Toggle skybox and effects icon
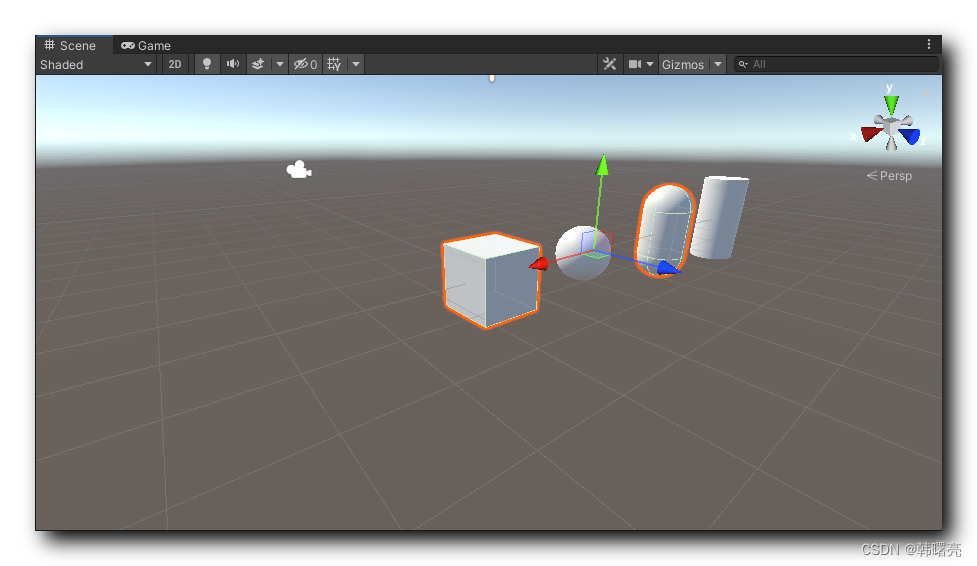This screenshot has height=566, width=977. [x=258, y=64]
